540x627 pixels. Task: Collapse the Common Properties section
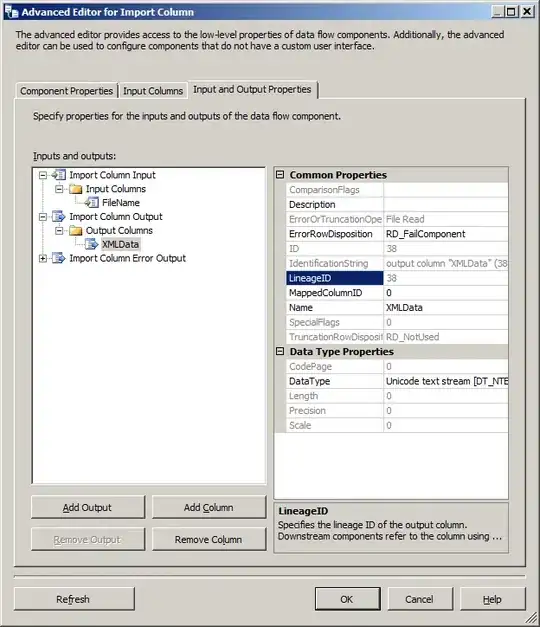point(280,175)
